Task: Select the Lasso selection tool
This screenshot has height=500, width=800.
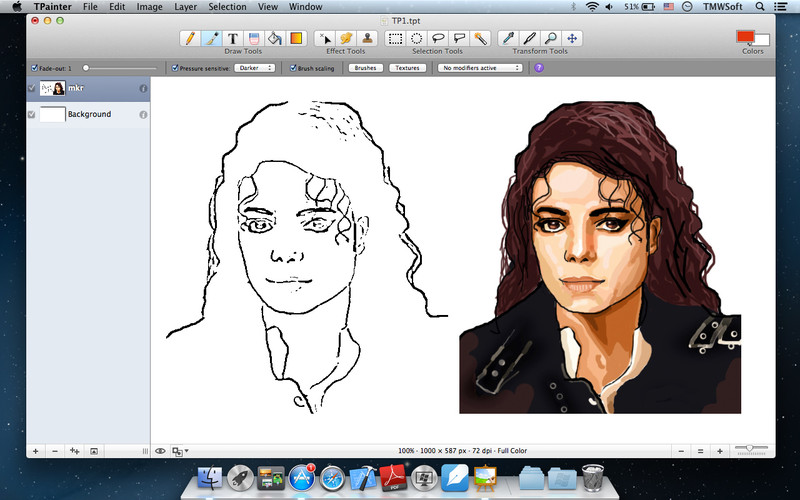Action: pyautogui.click(x=438, y=38)
